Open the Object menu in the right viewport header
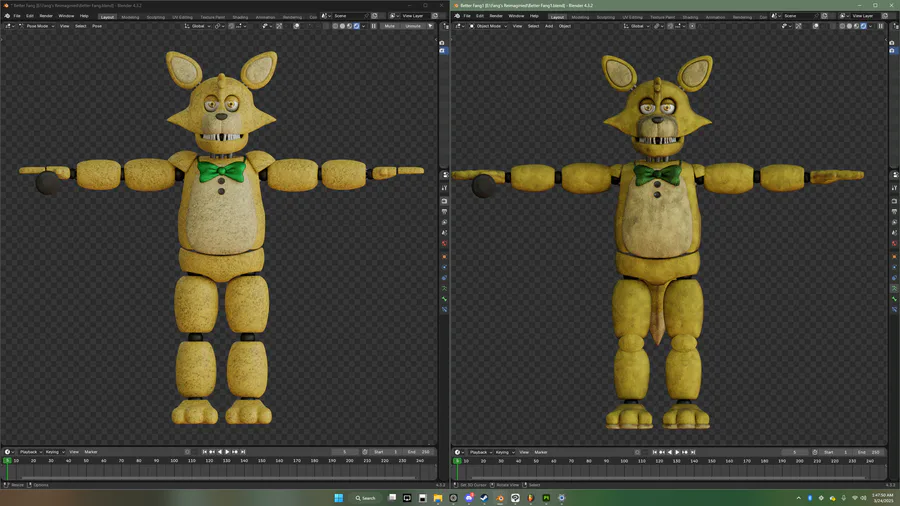 [x=565, y=26]
